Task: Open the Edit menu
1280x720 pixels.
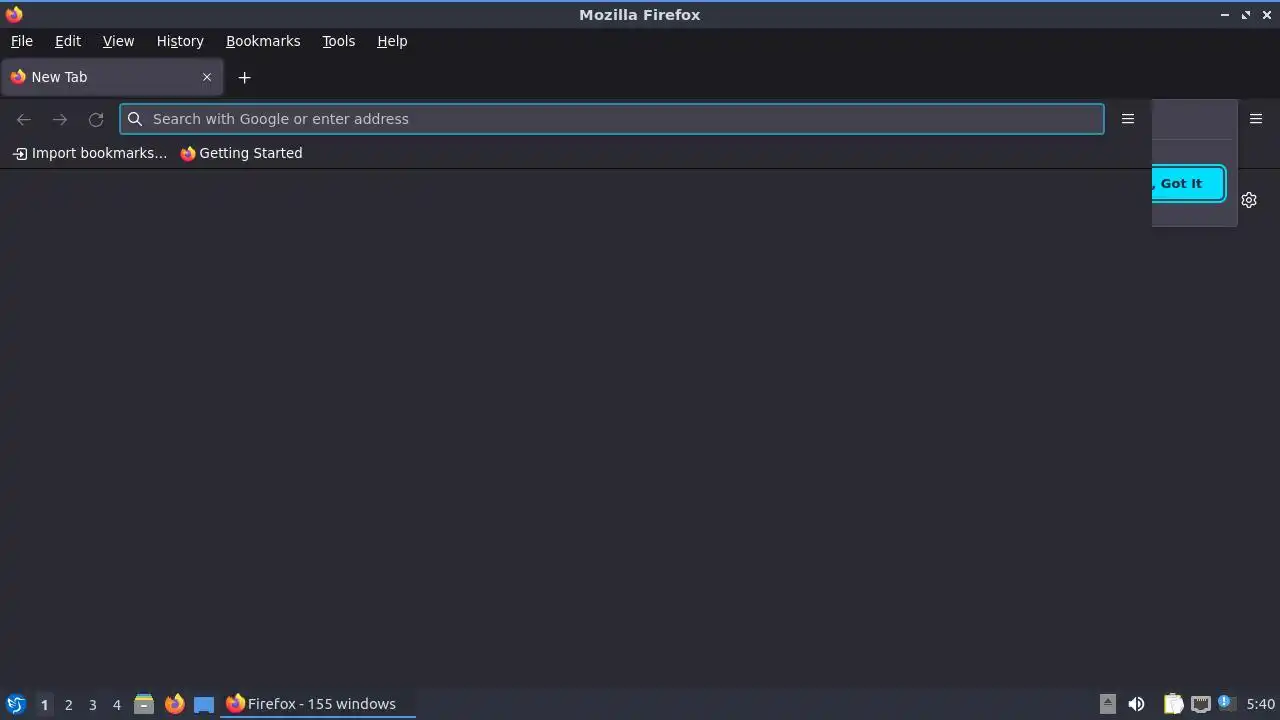Action: pos(68,41)
